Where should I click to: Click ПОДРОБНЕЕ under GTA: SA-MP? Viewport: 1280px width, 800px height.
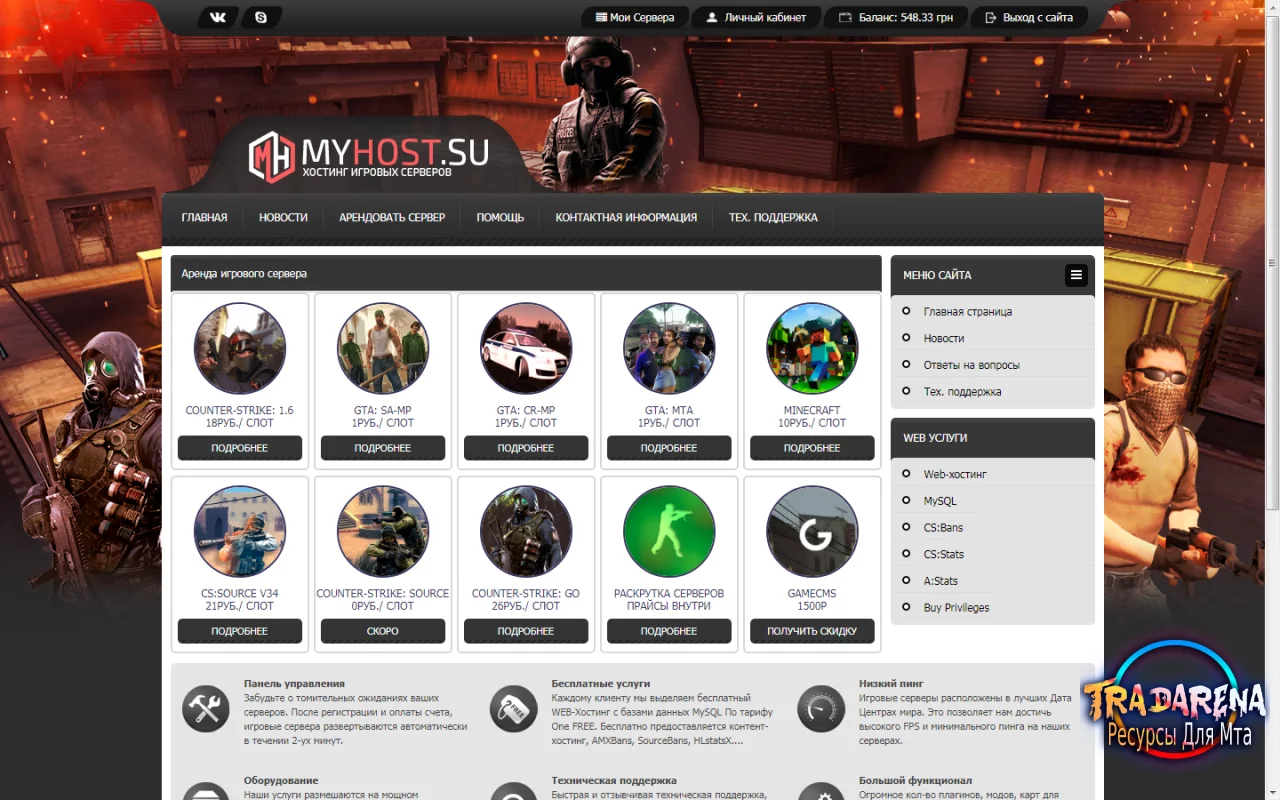pos(383,448)
